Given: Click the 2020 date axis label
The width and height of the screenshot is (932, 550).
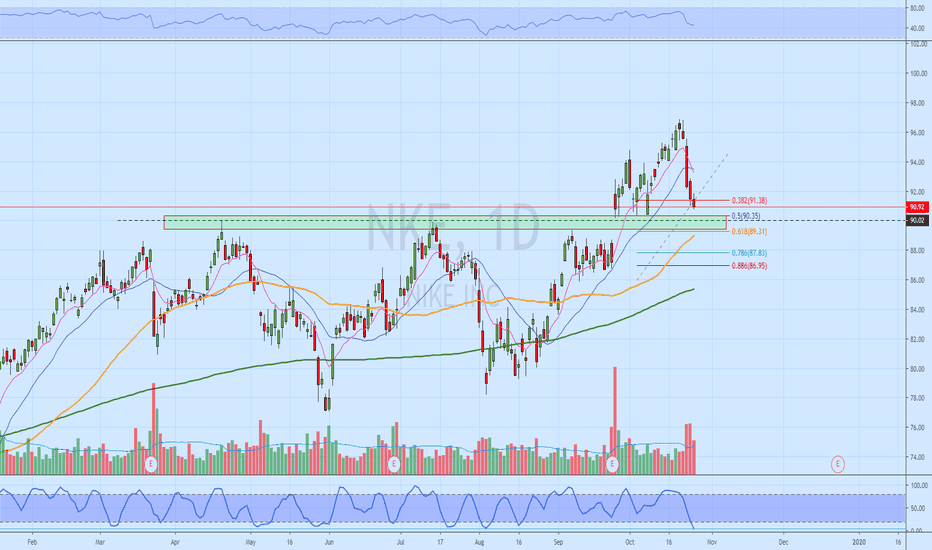Looking at the screenshot, I should pos(858,542).
